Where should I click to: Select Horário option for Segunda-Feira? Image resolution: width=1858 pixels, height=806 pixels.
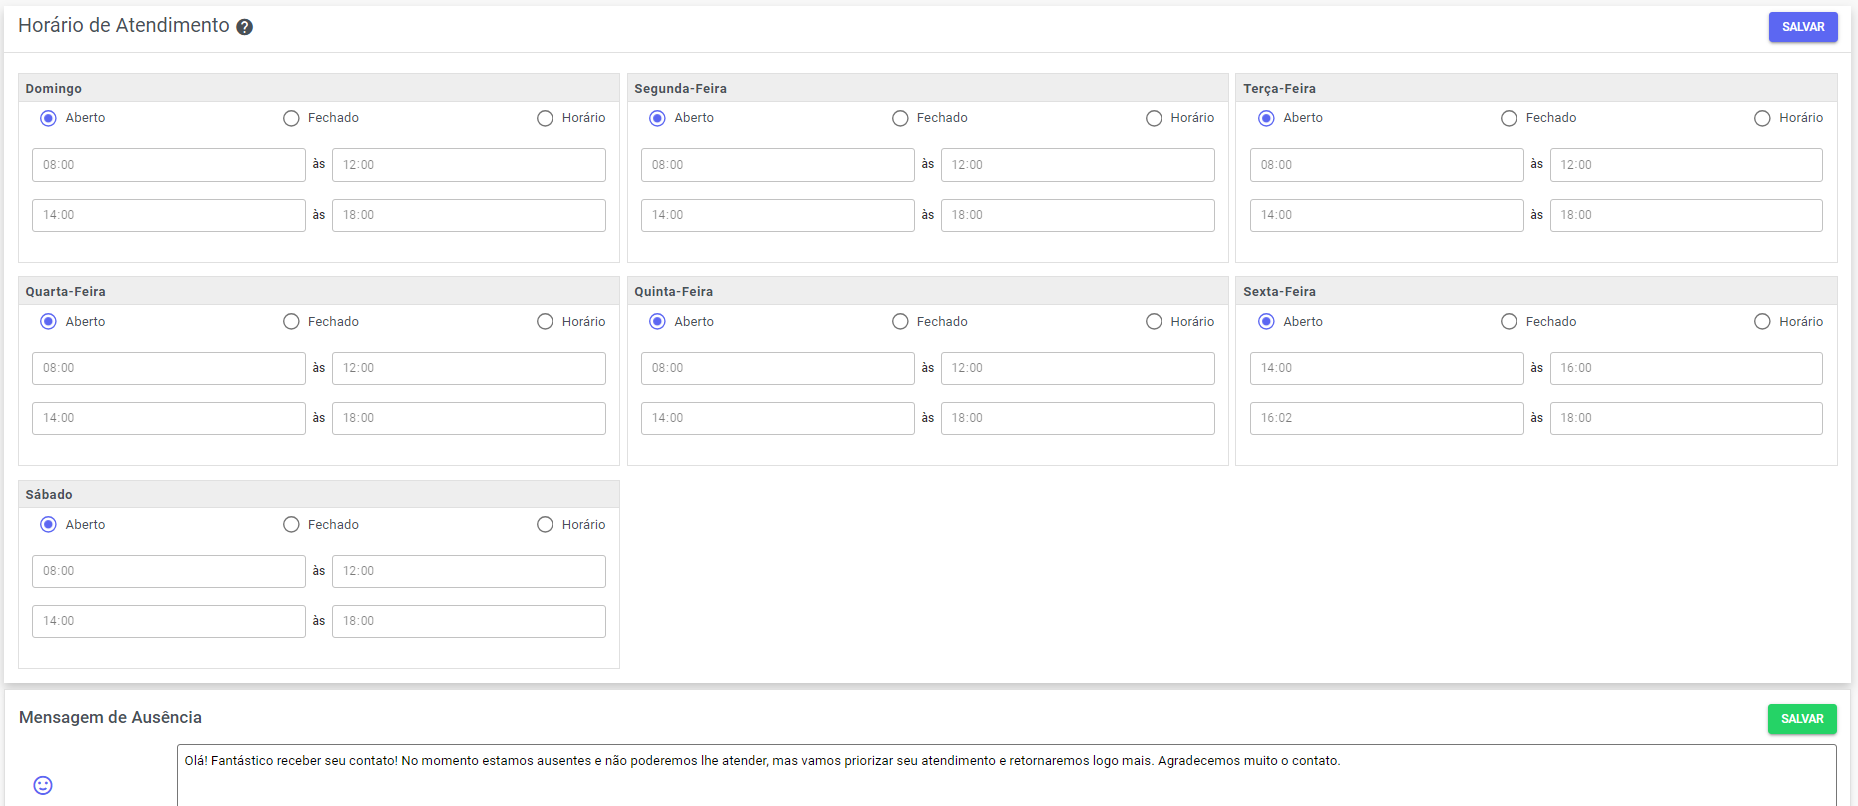click(1154, 118)
